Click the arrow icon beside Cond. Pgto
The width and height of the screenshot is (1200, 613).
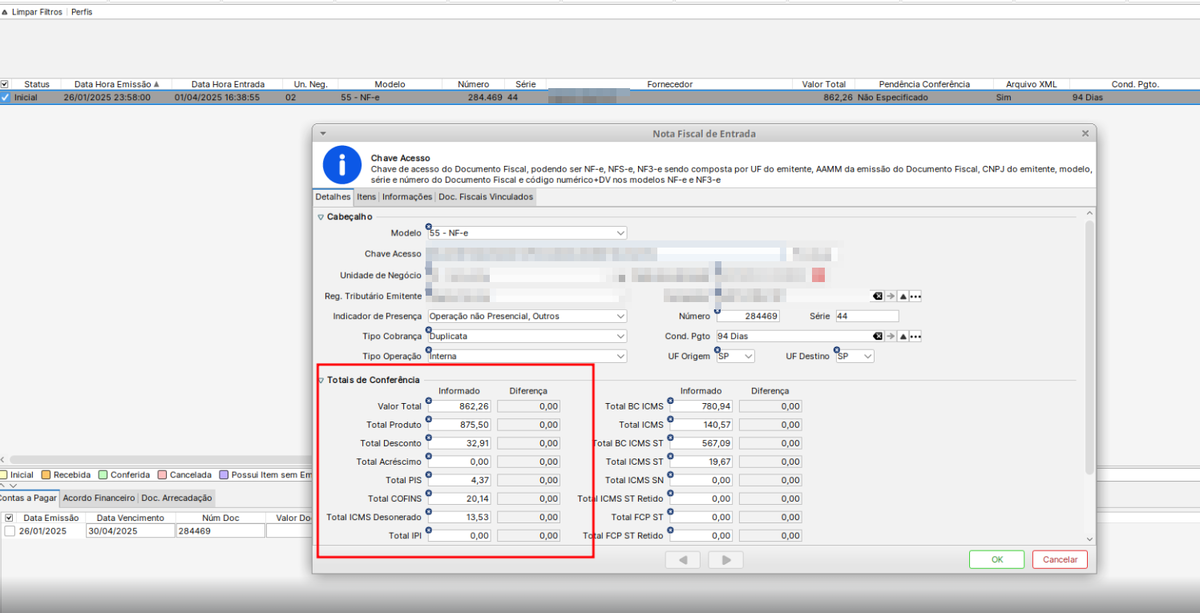tap(890, 337)
